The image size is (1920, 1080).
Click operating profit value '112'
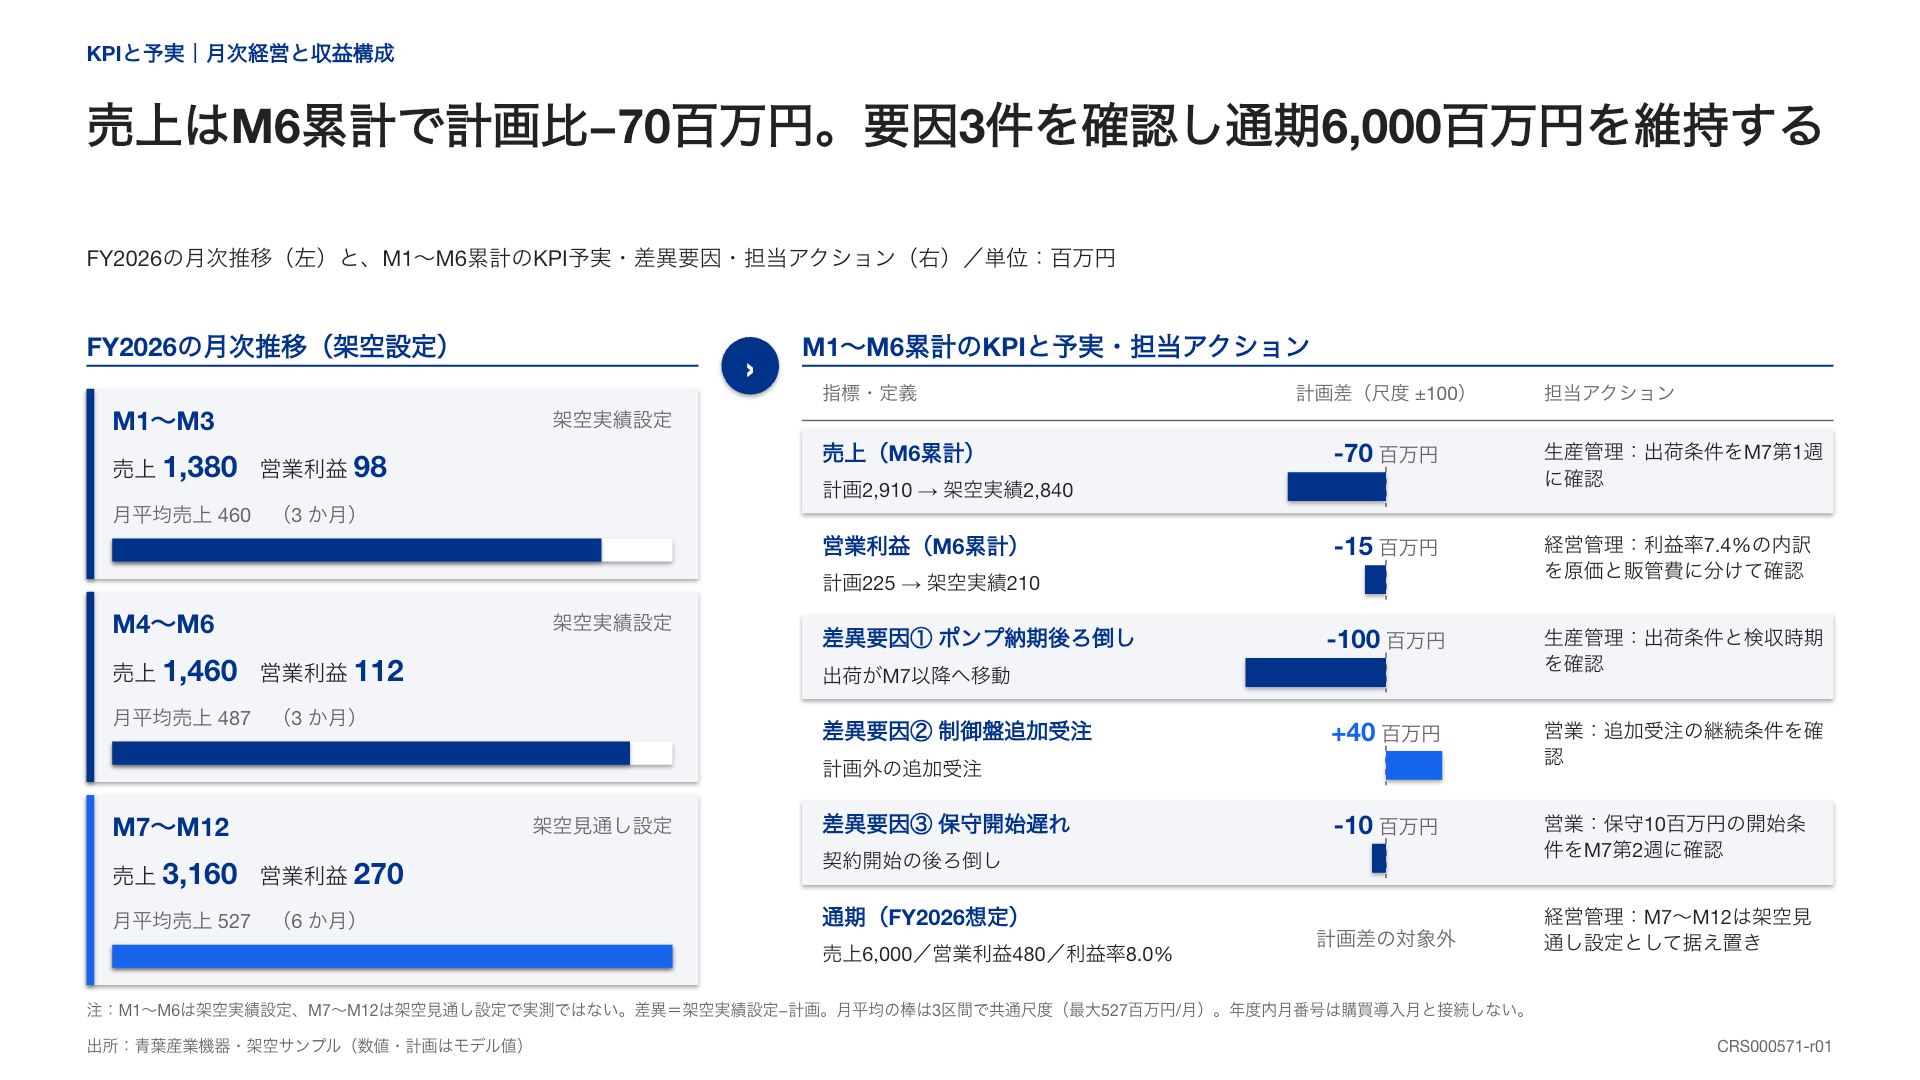pyautogui.click(x=378, y=671)
